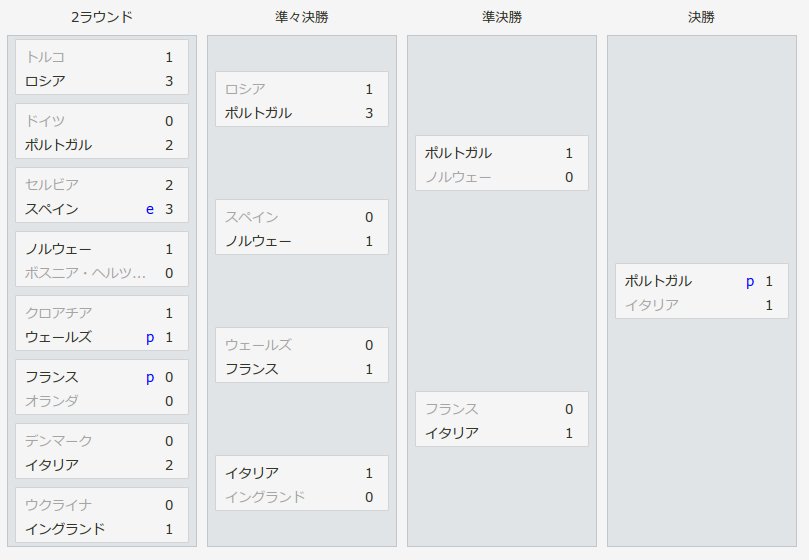The image size is (809, 560).
Task: Open the ポルトガル vs ノルウェー semifinal
Action: pyautogui.click(x=501, y=163)
